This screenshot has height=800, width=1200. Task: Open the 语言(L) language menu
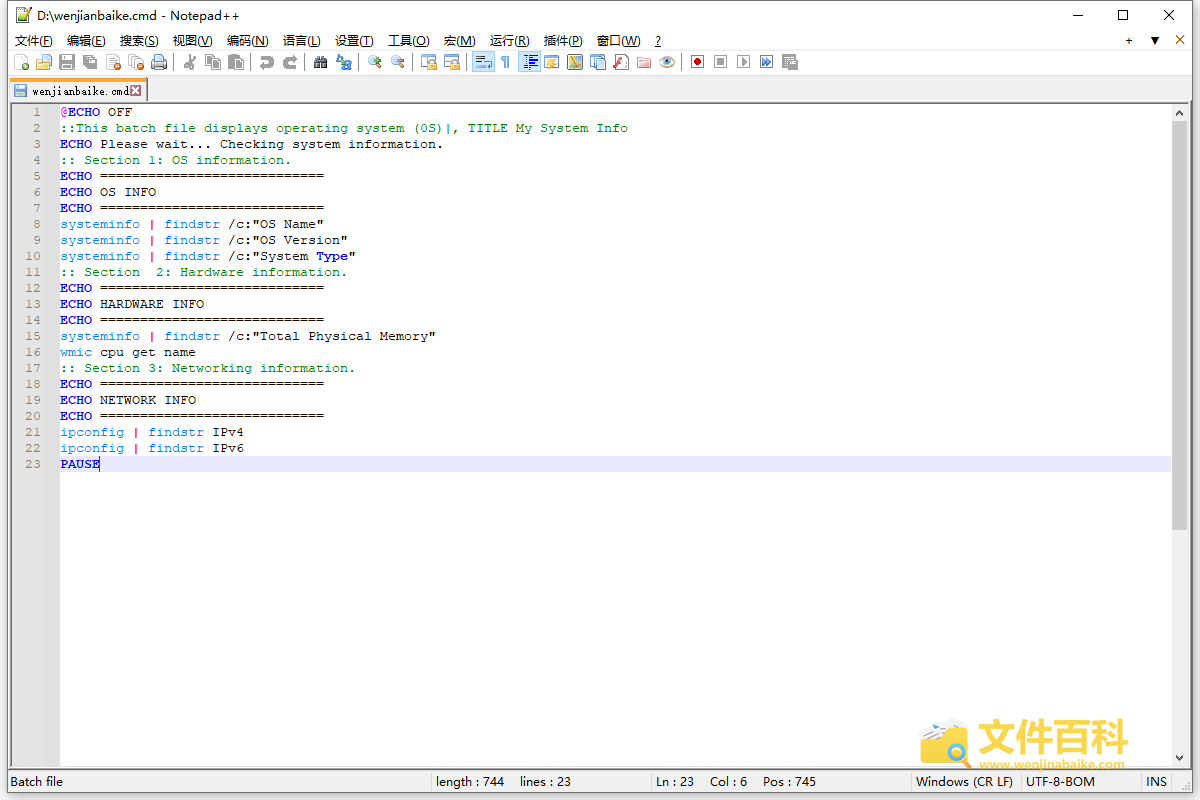click(x=301, y=41)
